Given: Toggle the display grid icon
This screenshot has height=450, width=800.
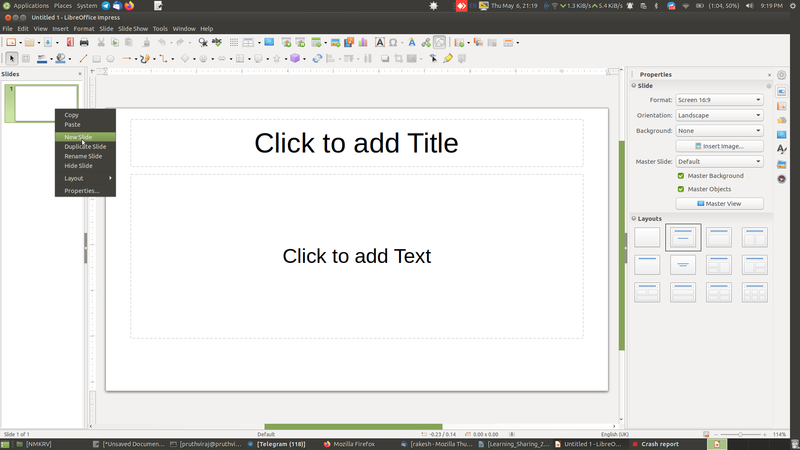Looking at the screenshot, I should [234, 42].
